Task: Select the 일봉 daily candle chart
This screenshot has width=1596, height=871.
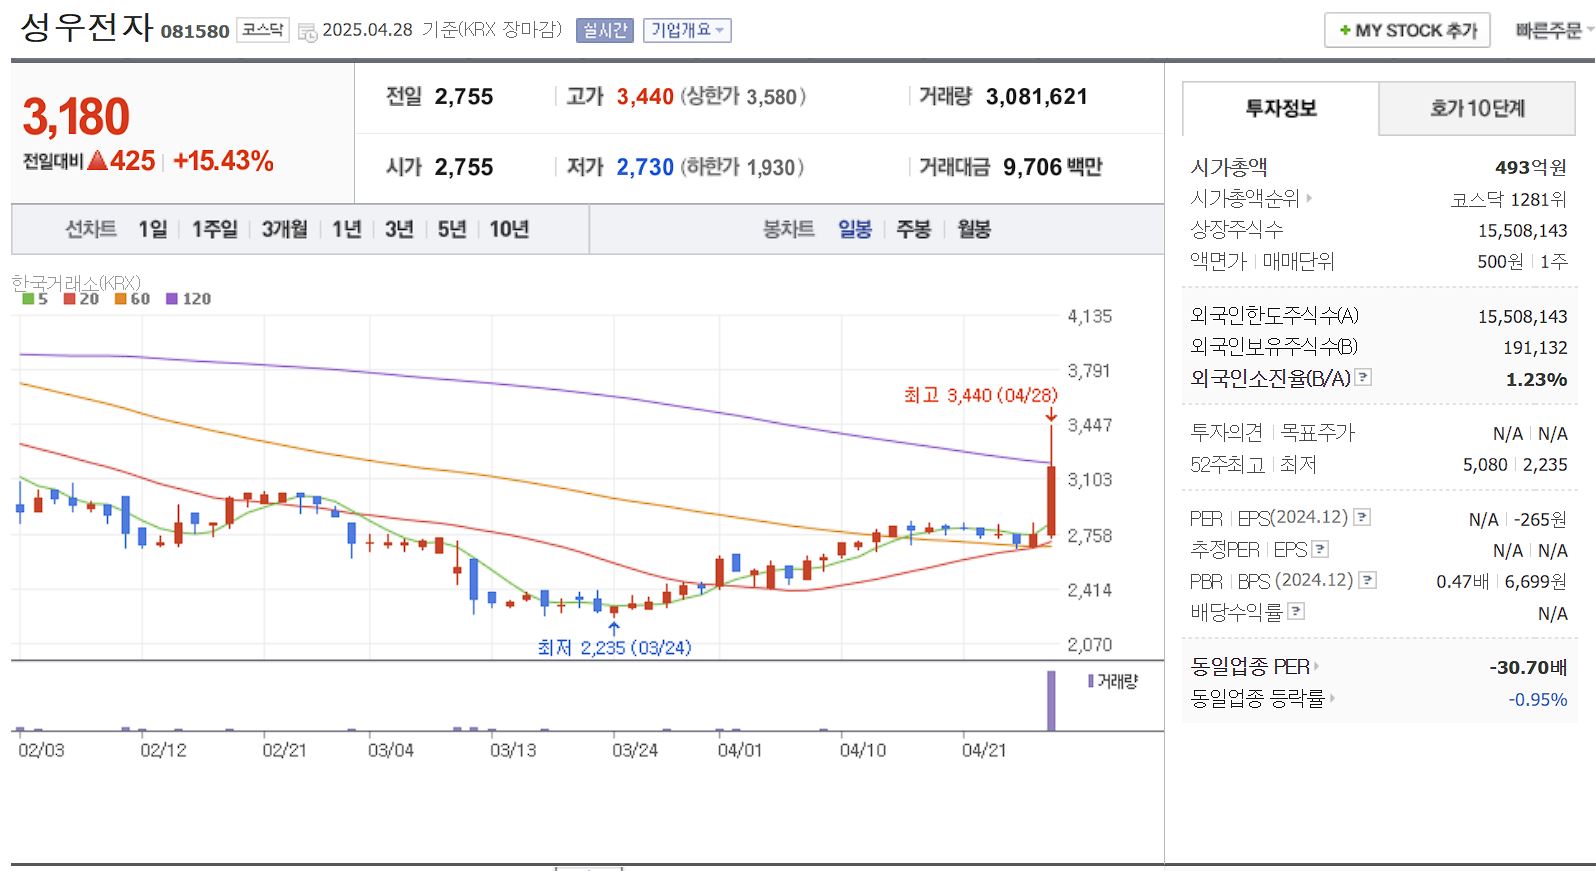Action: (855, 229)
